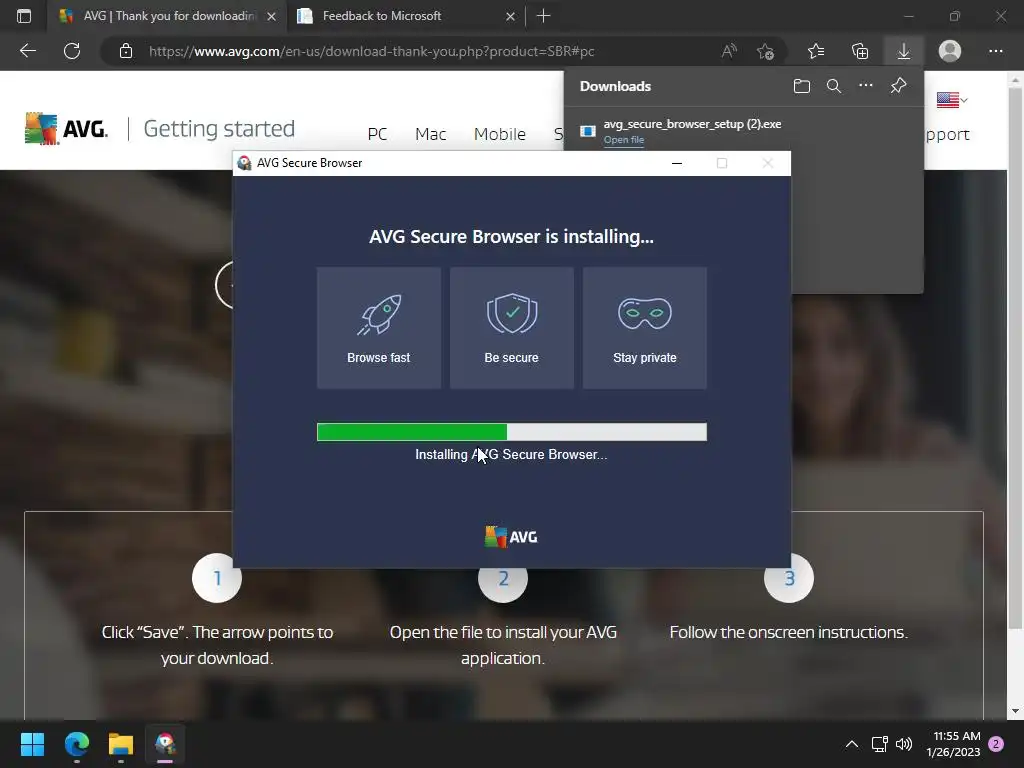Open volume control tray icon
Viewport: 1024px width, 768px height.
pyautogui.click(x=904, y=744)
